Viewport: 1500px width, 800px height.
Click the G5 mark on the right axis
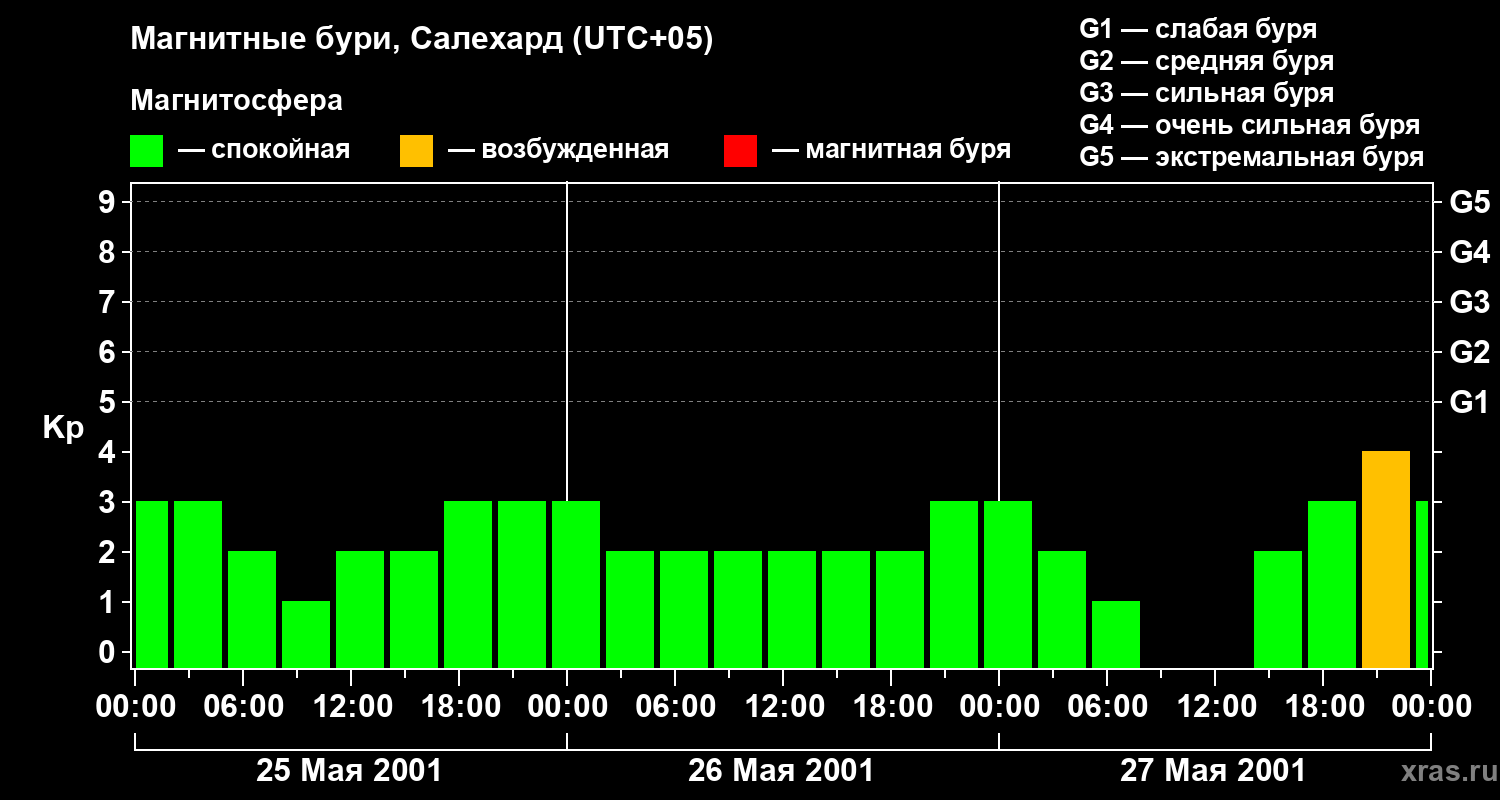(1469, 202)
